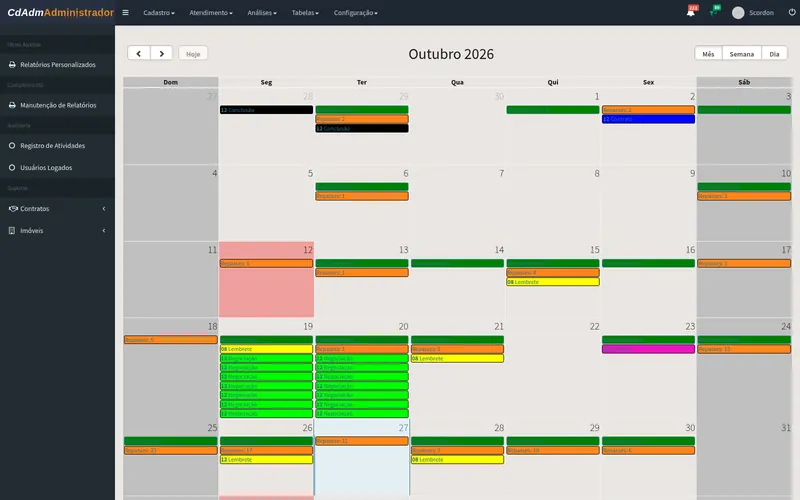This screenshot has width=800, height=500.
Task: Click the Imóveis building icon
Action: click(x=12, y=231)
